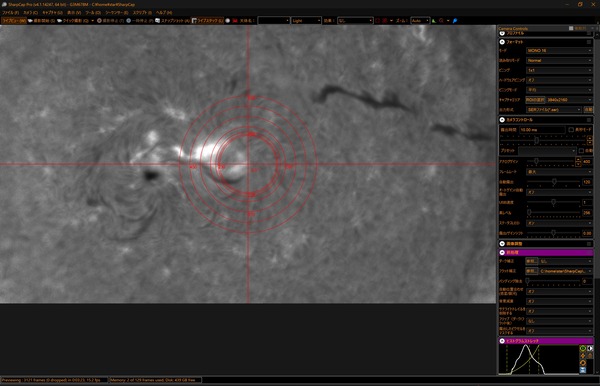Open the Sequencer menu
Image resolution: width=600 pixels, height=386 pixels.
click(117, 13)
